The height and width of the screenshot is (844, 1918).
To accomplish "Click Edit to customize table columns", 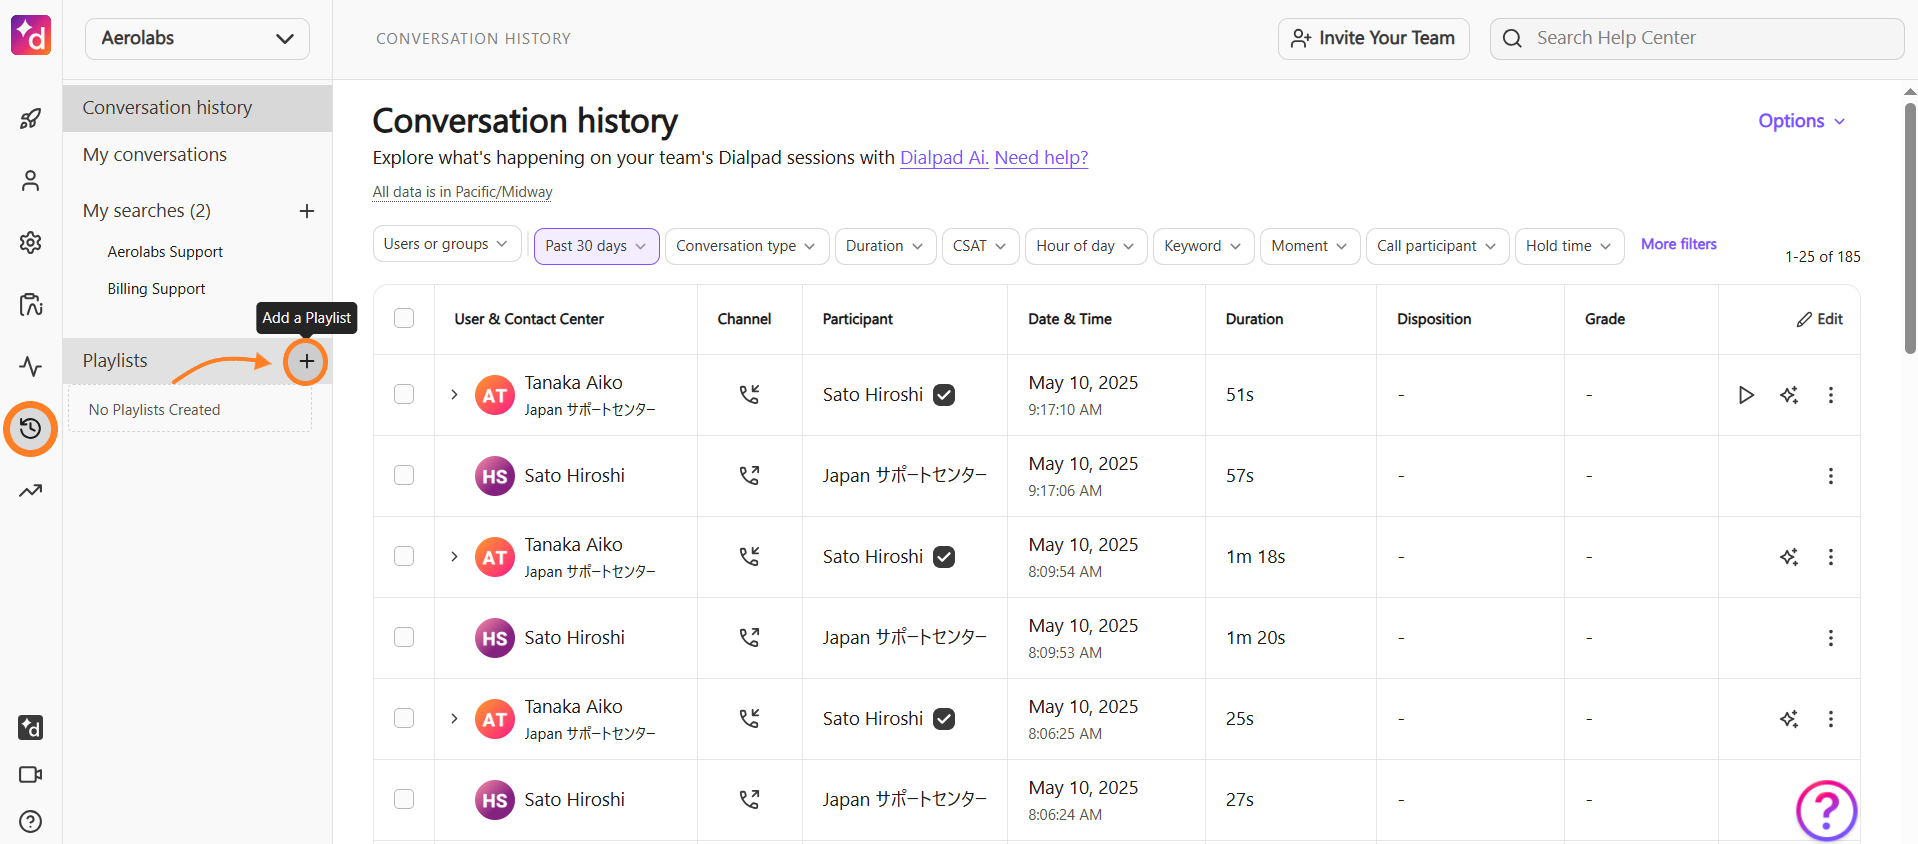I will (1819, 319).
